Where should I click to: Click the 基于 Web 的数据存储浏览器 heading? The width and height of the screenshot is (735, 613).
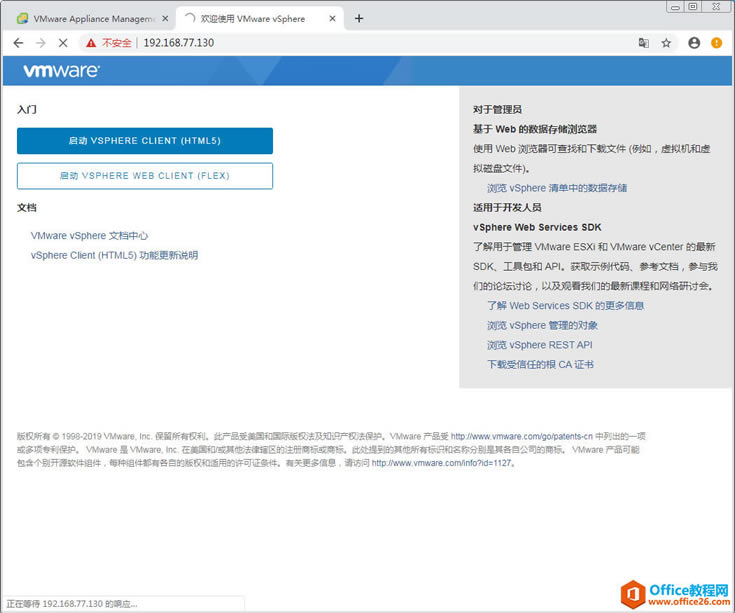click(535, 129)
